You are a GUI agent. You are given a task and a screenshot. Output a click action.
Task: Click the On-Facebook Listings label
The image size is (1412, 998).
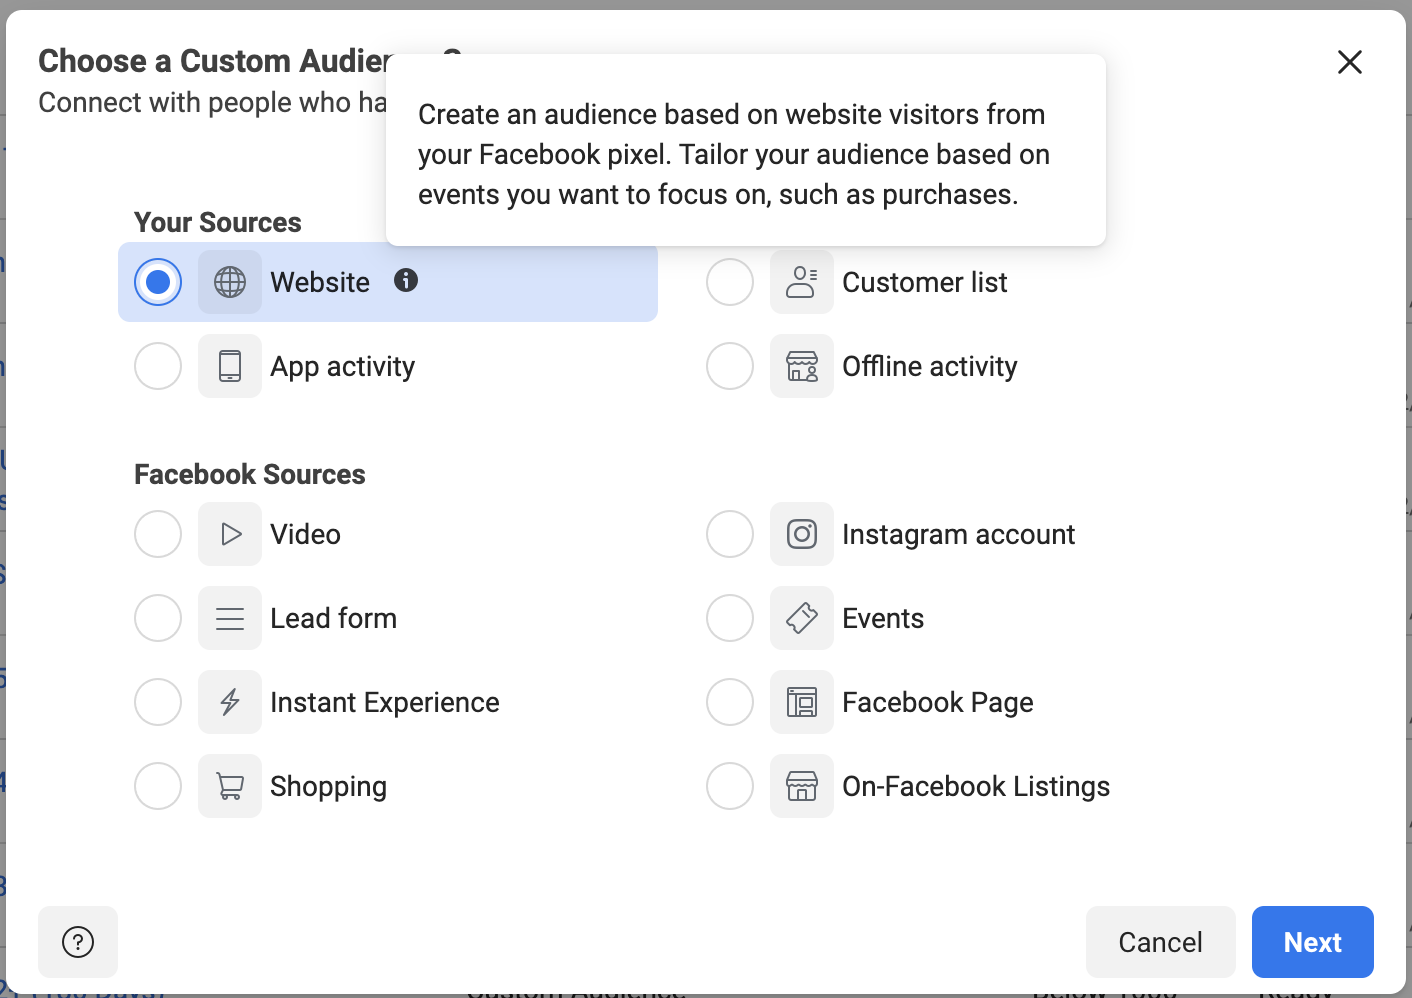click(976, 787)
